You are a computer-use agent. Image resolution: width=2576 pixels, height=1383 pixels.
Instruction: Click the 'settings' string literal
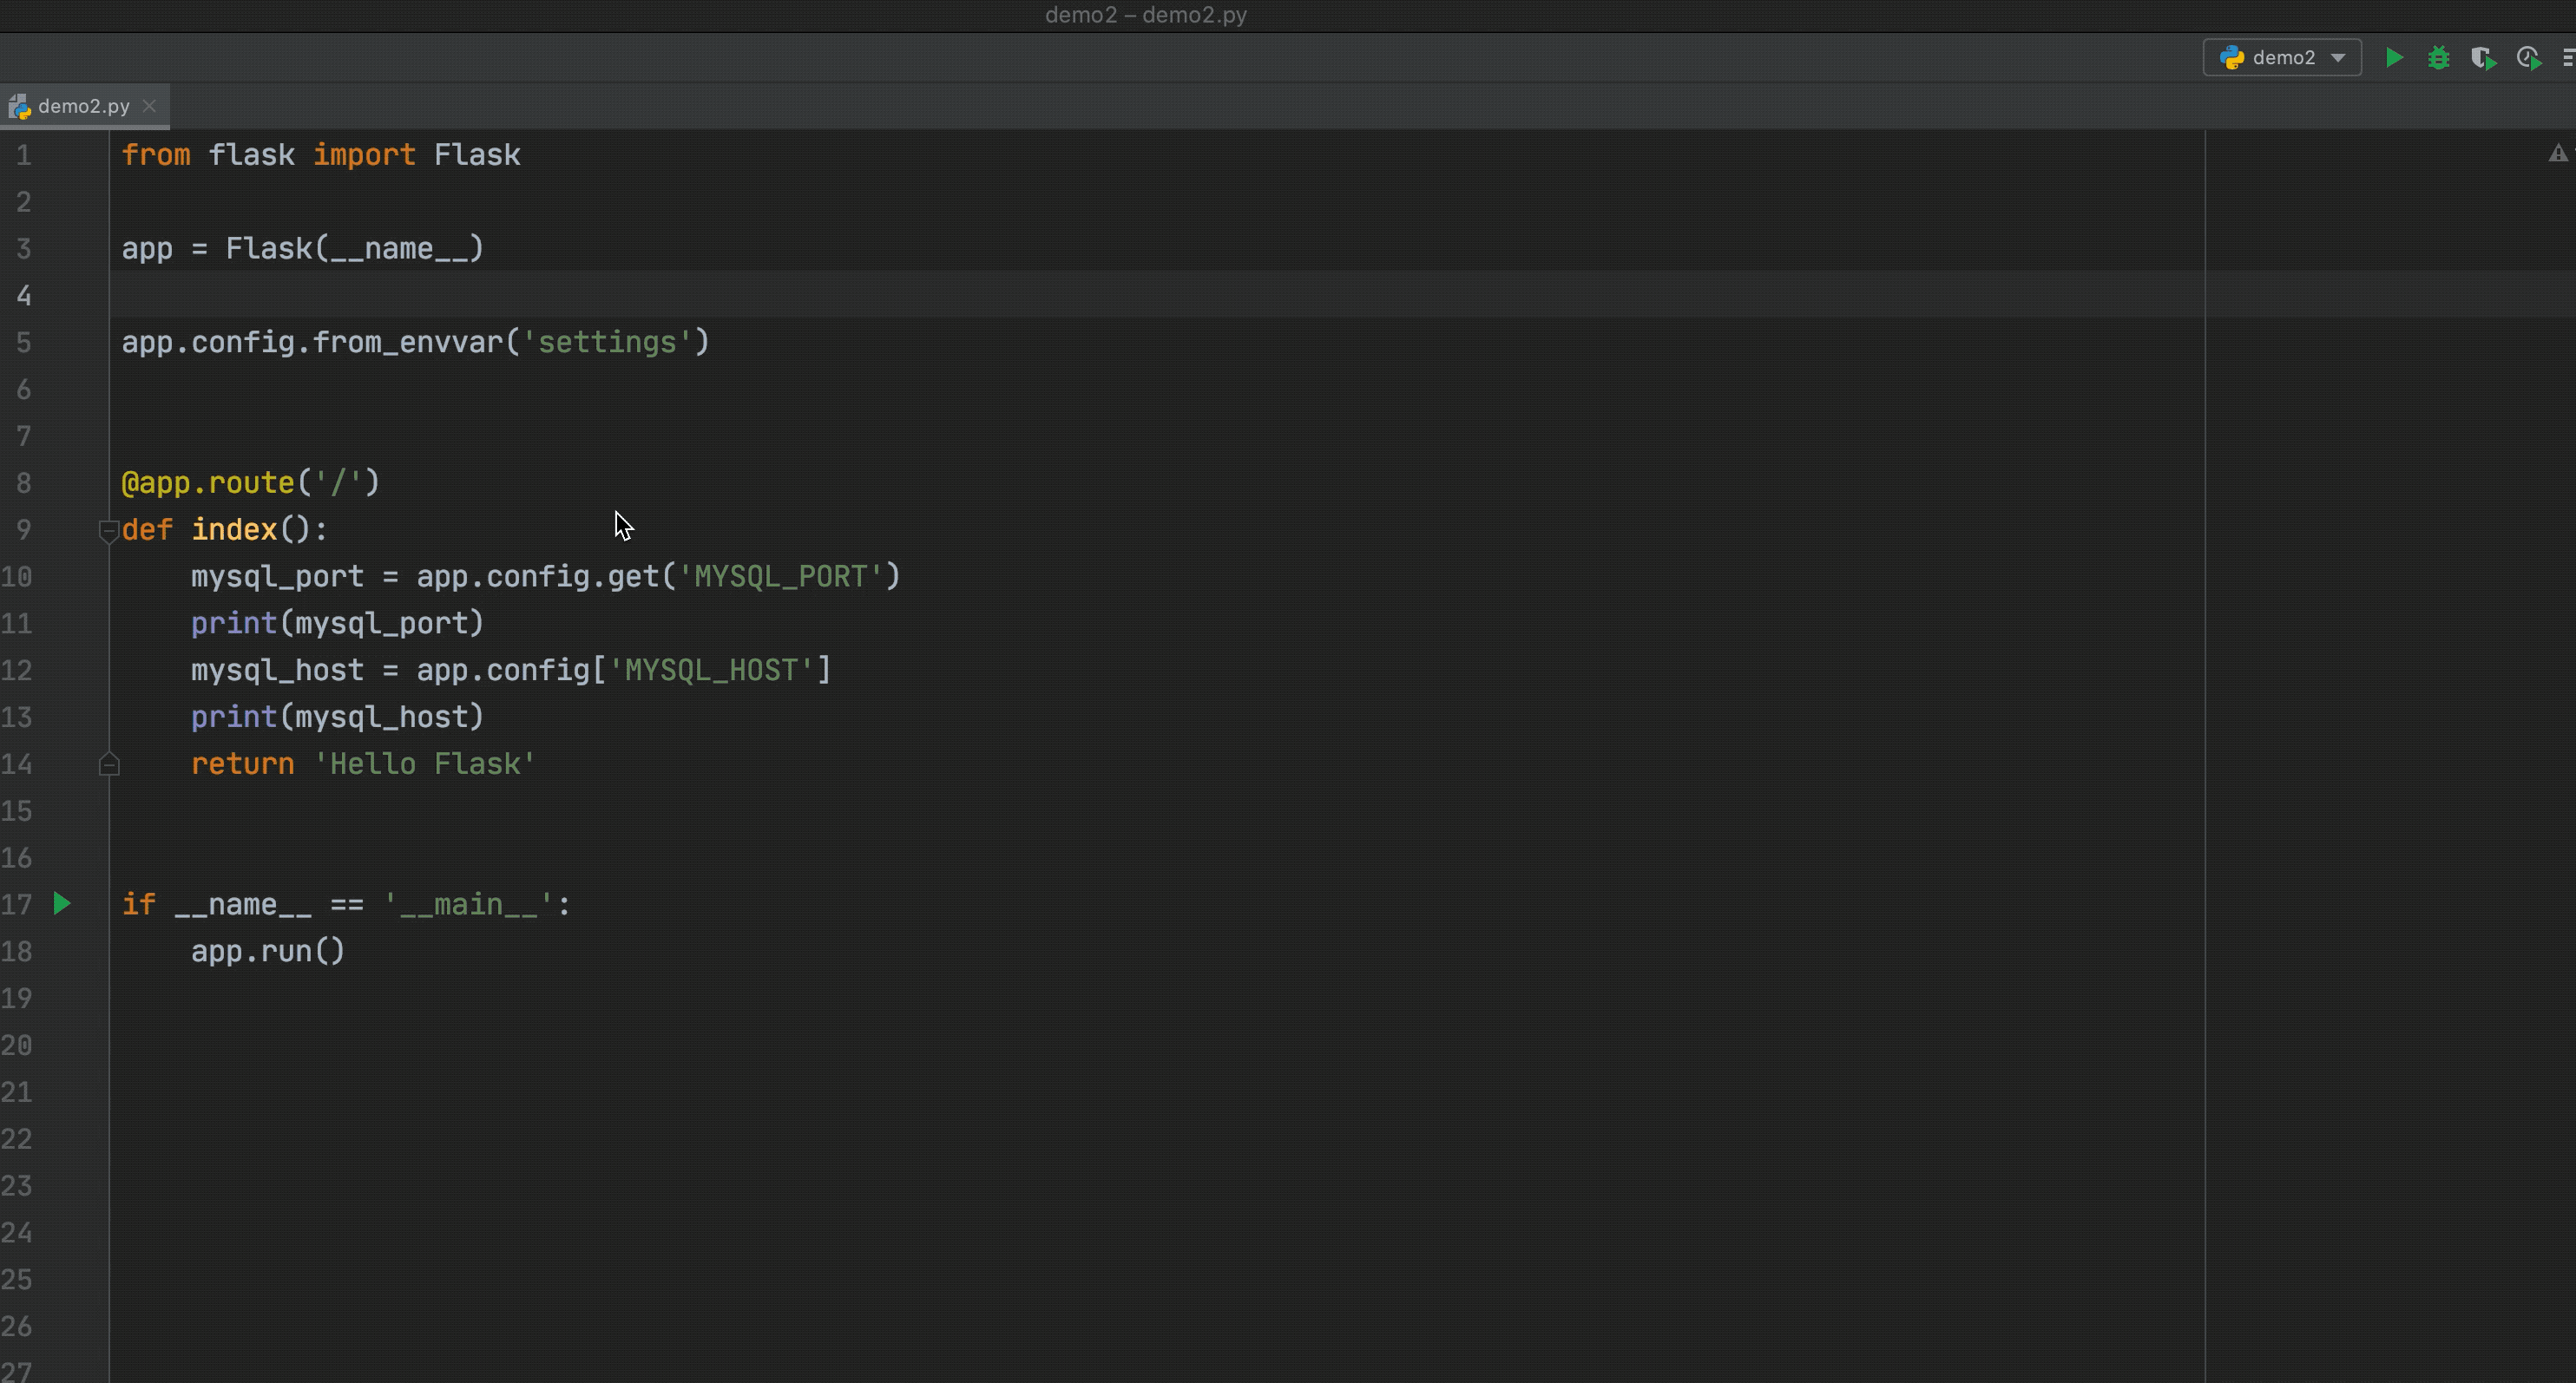(x=607, y=342)
